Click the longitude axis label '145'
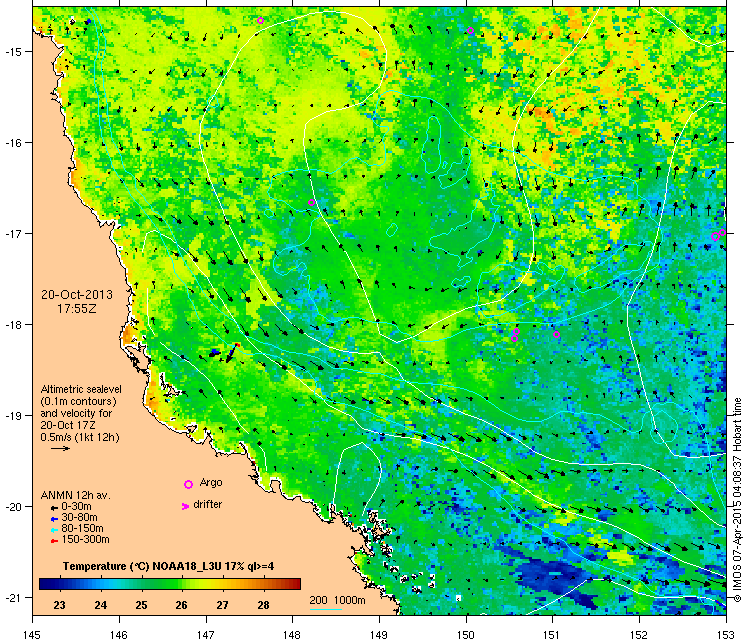 coord(33,635)
